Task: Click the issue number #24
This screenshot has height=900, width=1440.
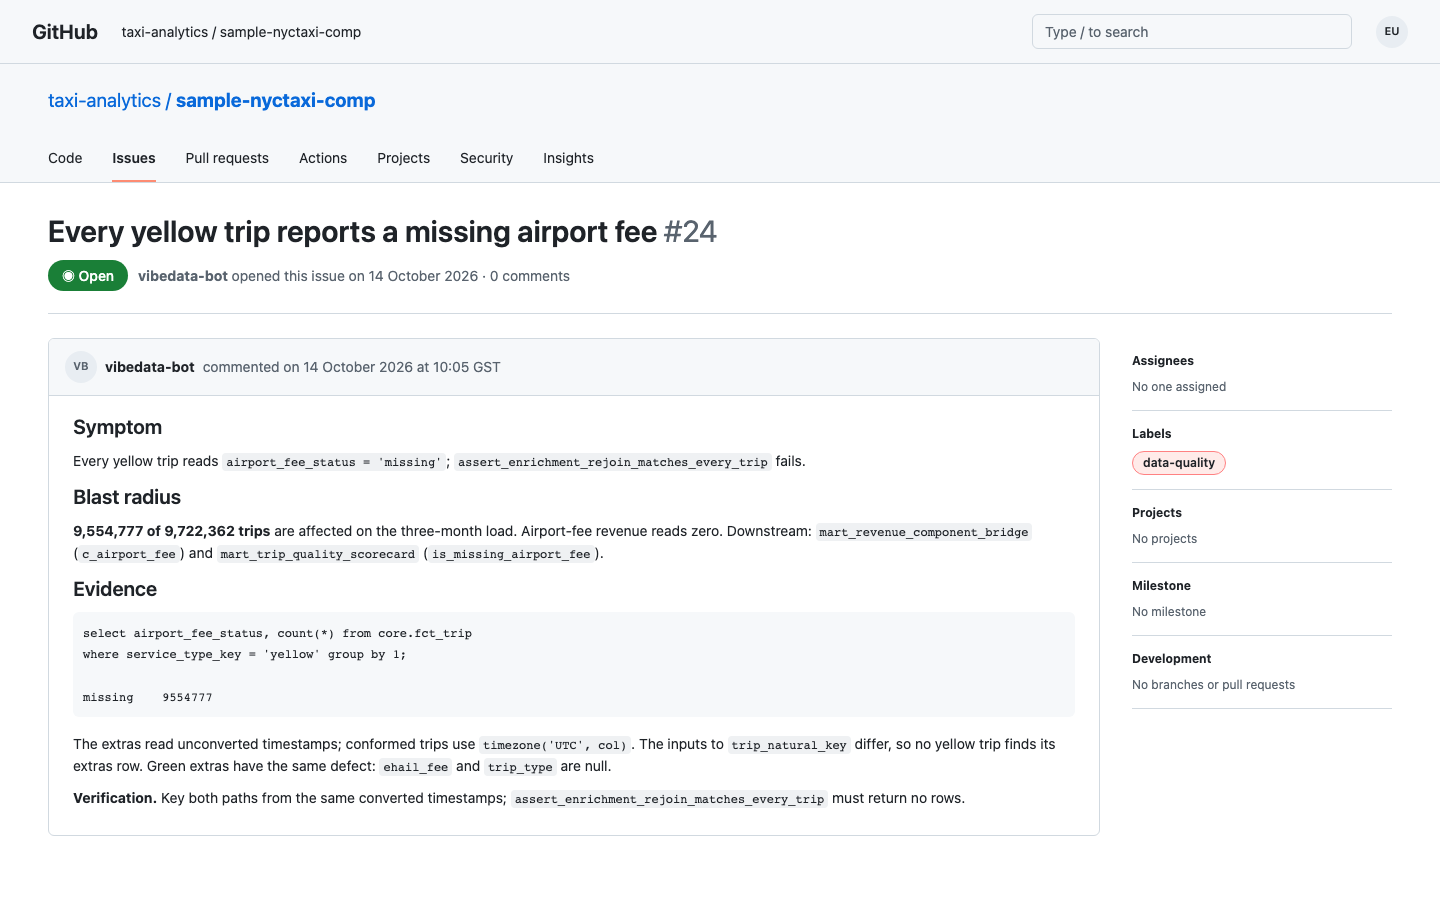Action: [690, 232]
